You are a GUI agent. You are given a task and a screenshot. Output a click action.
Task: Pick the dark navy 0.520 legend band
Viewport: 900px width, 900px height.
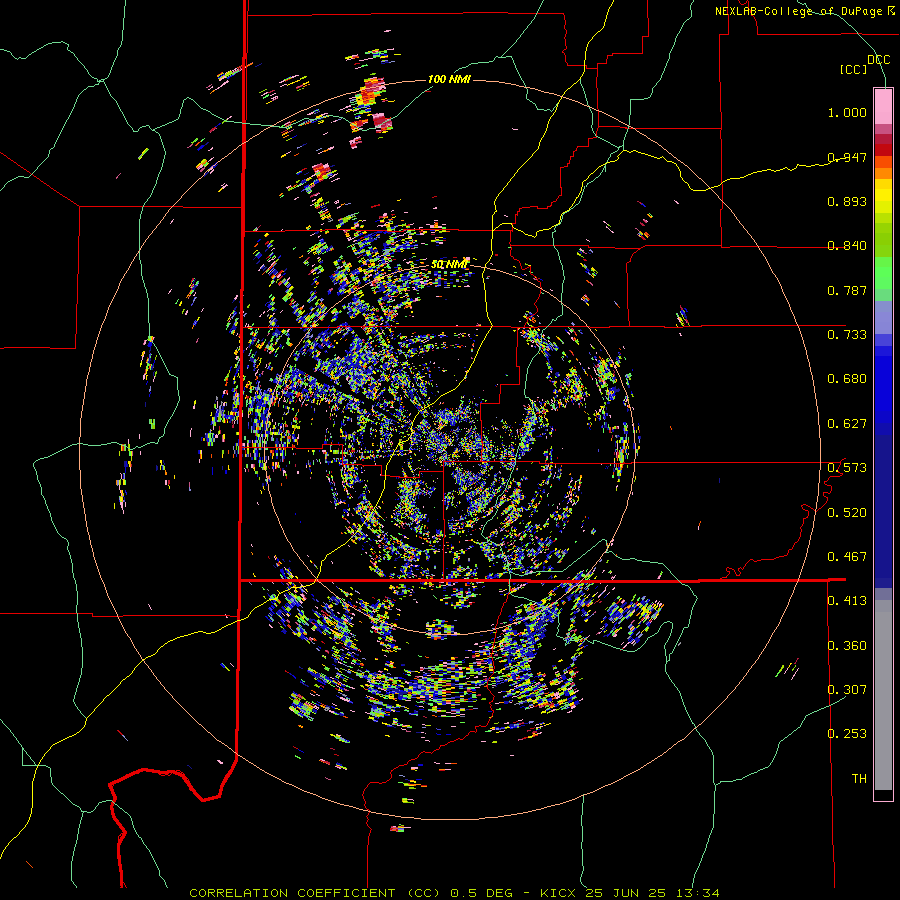click(883, 511)
